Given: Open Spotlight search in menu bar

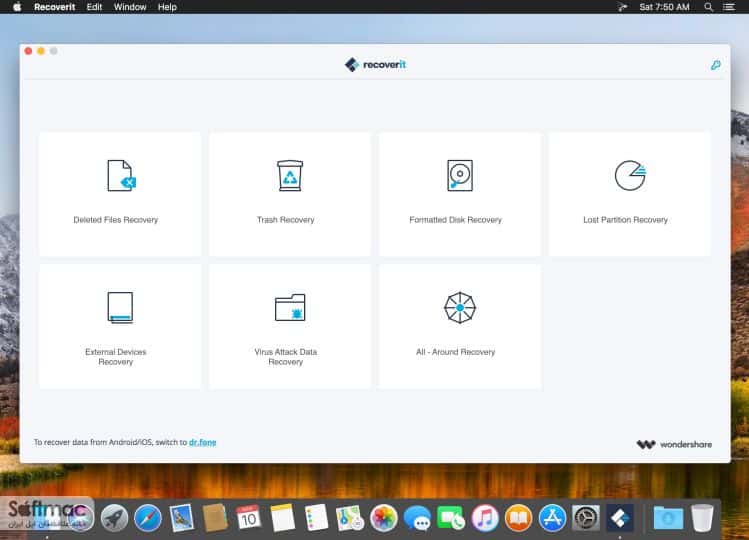Looking at the screenshot, I should click(x=708, y=7).
